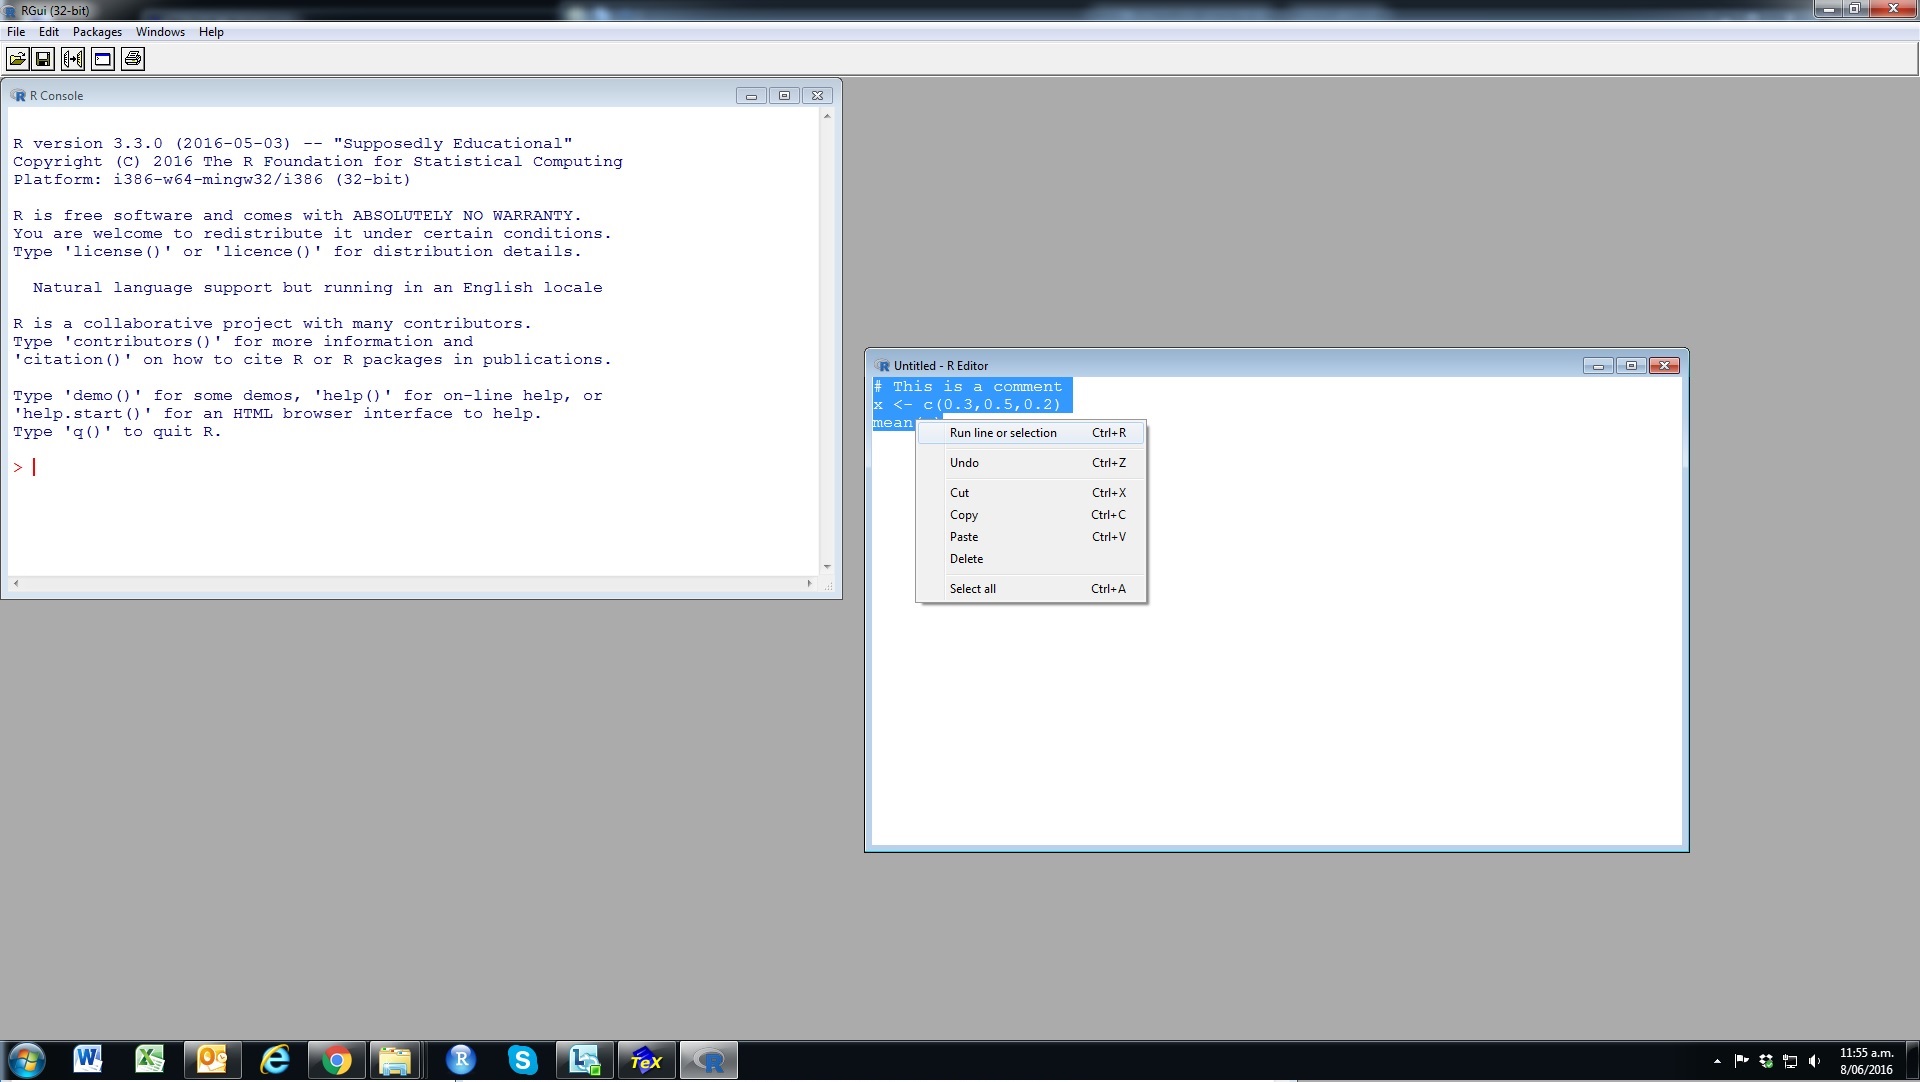Click the 'R version 3.3.0' line in console
This screenshot has height=1082, width=1920.
pyautogui.click(x=293, y=144)
